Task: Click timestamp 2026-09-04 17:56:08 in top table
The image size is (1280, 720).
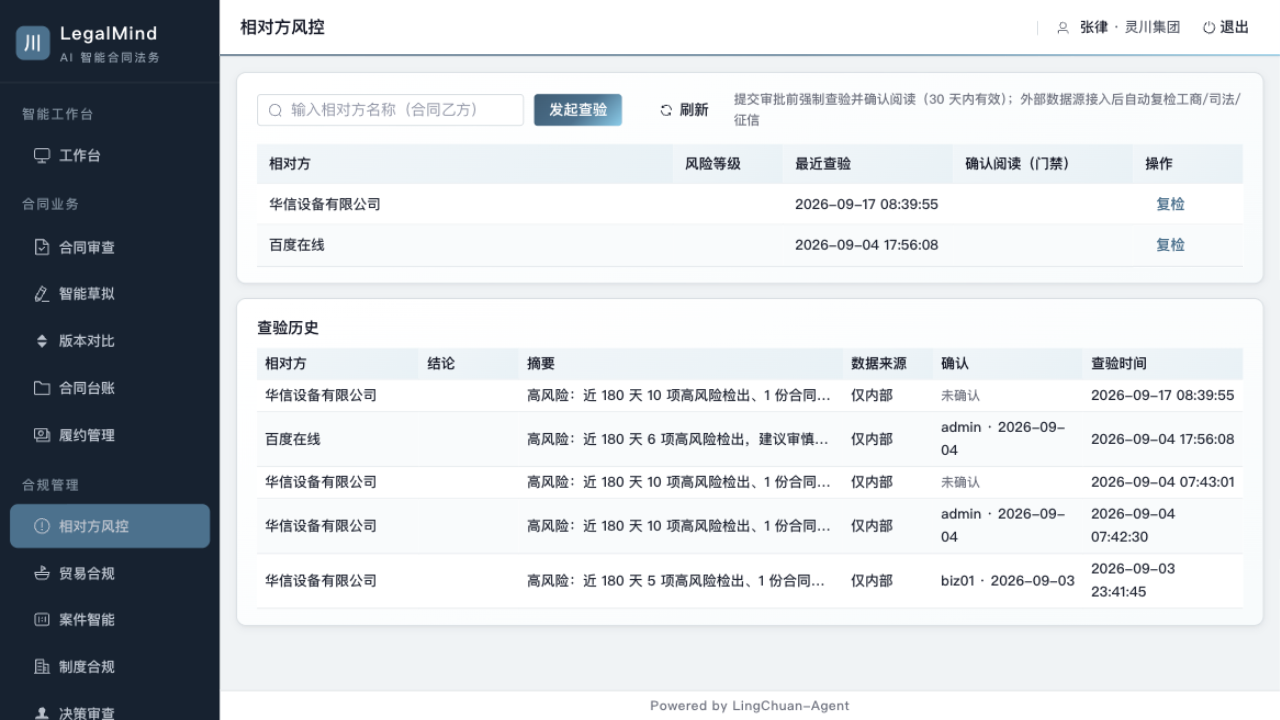Action: pos(867,245)
